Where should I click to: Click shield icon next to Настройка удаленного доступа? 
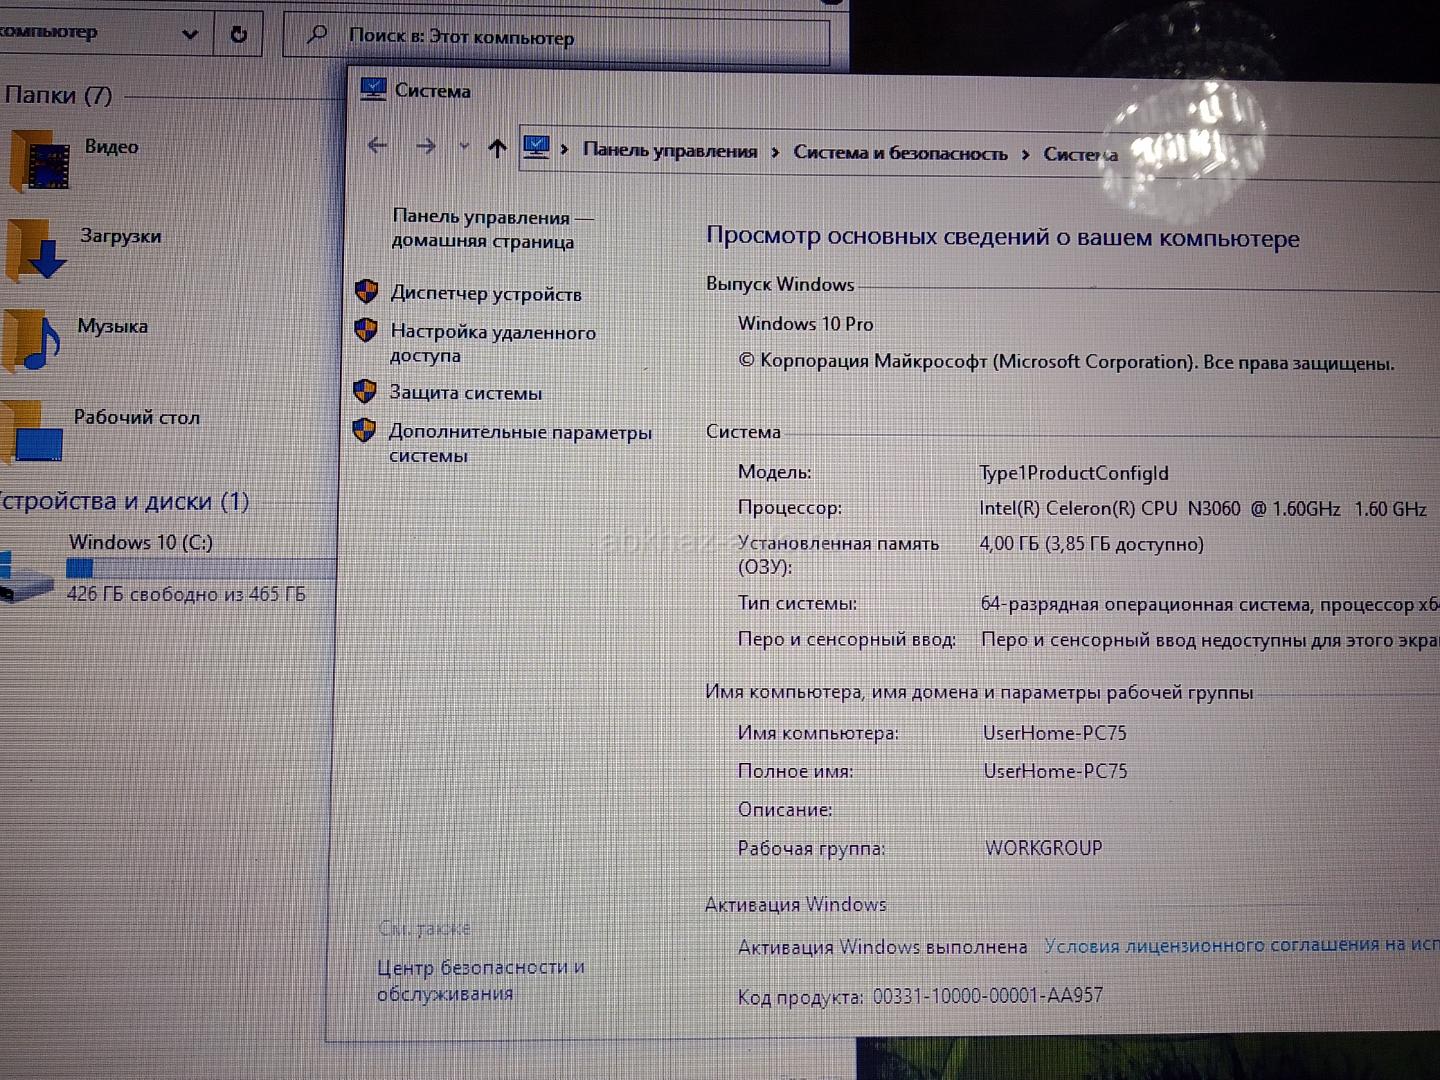(x=366, y=330)
